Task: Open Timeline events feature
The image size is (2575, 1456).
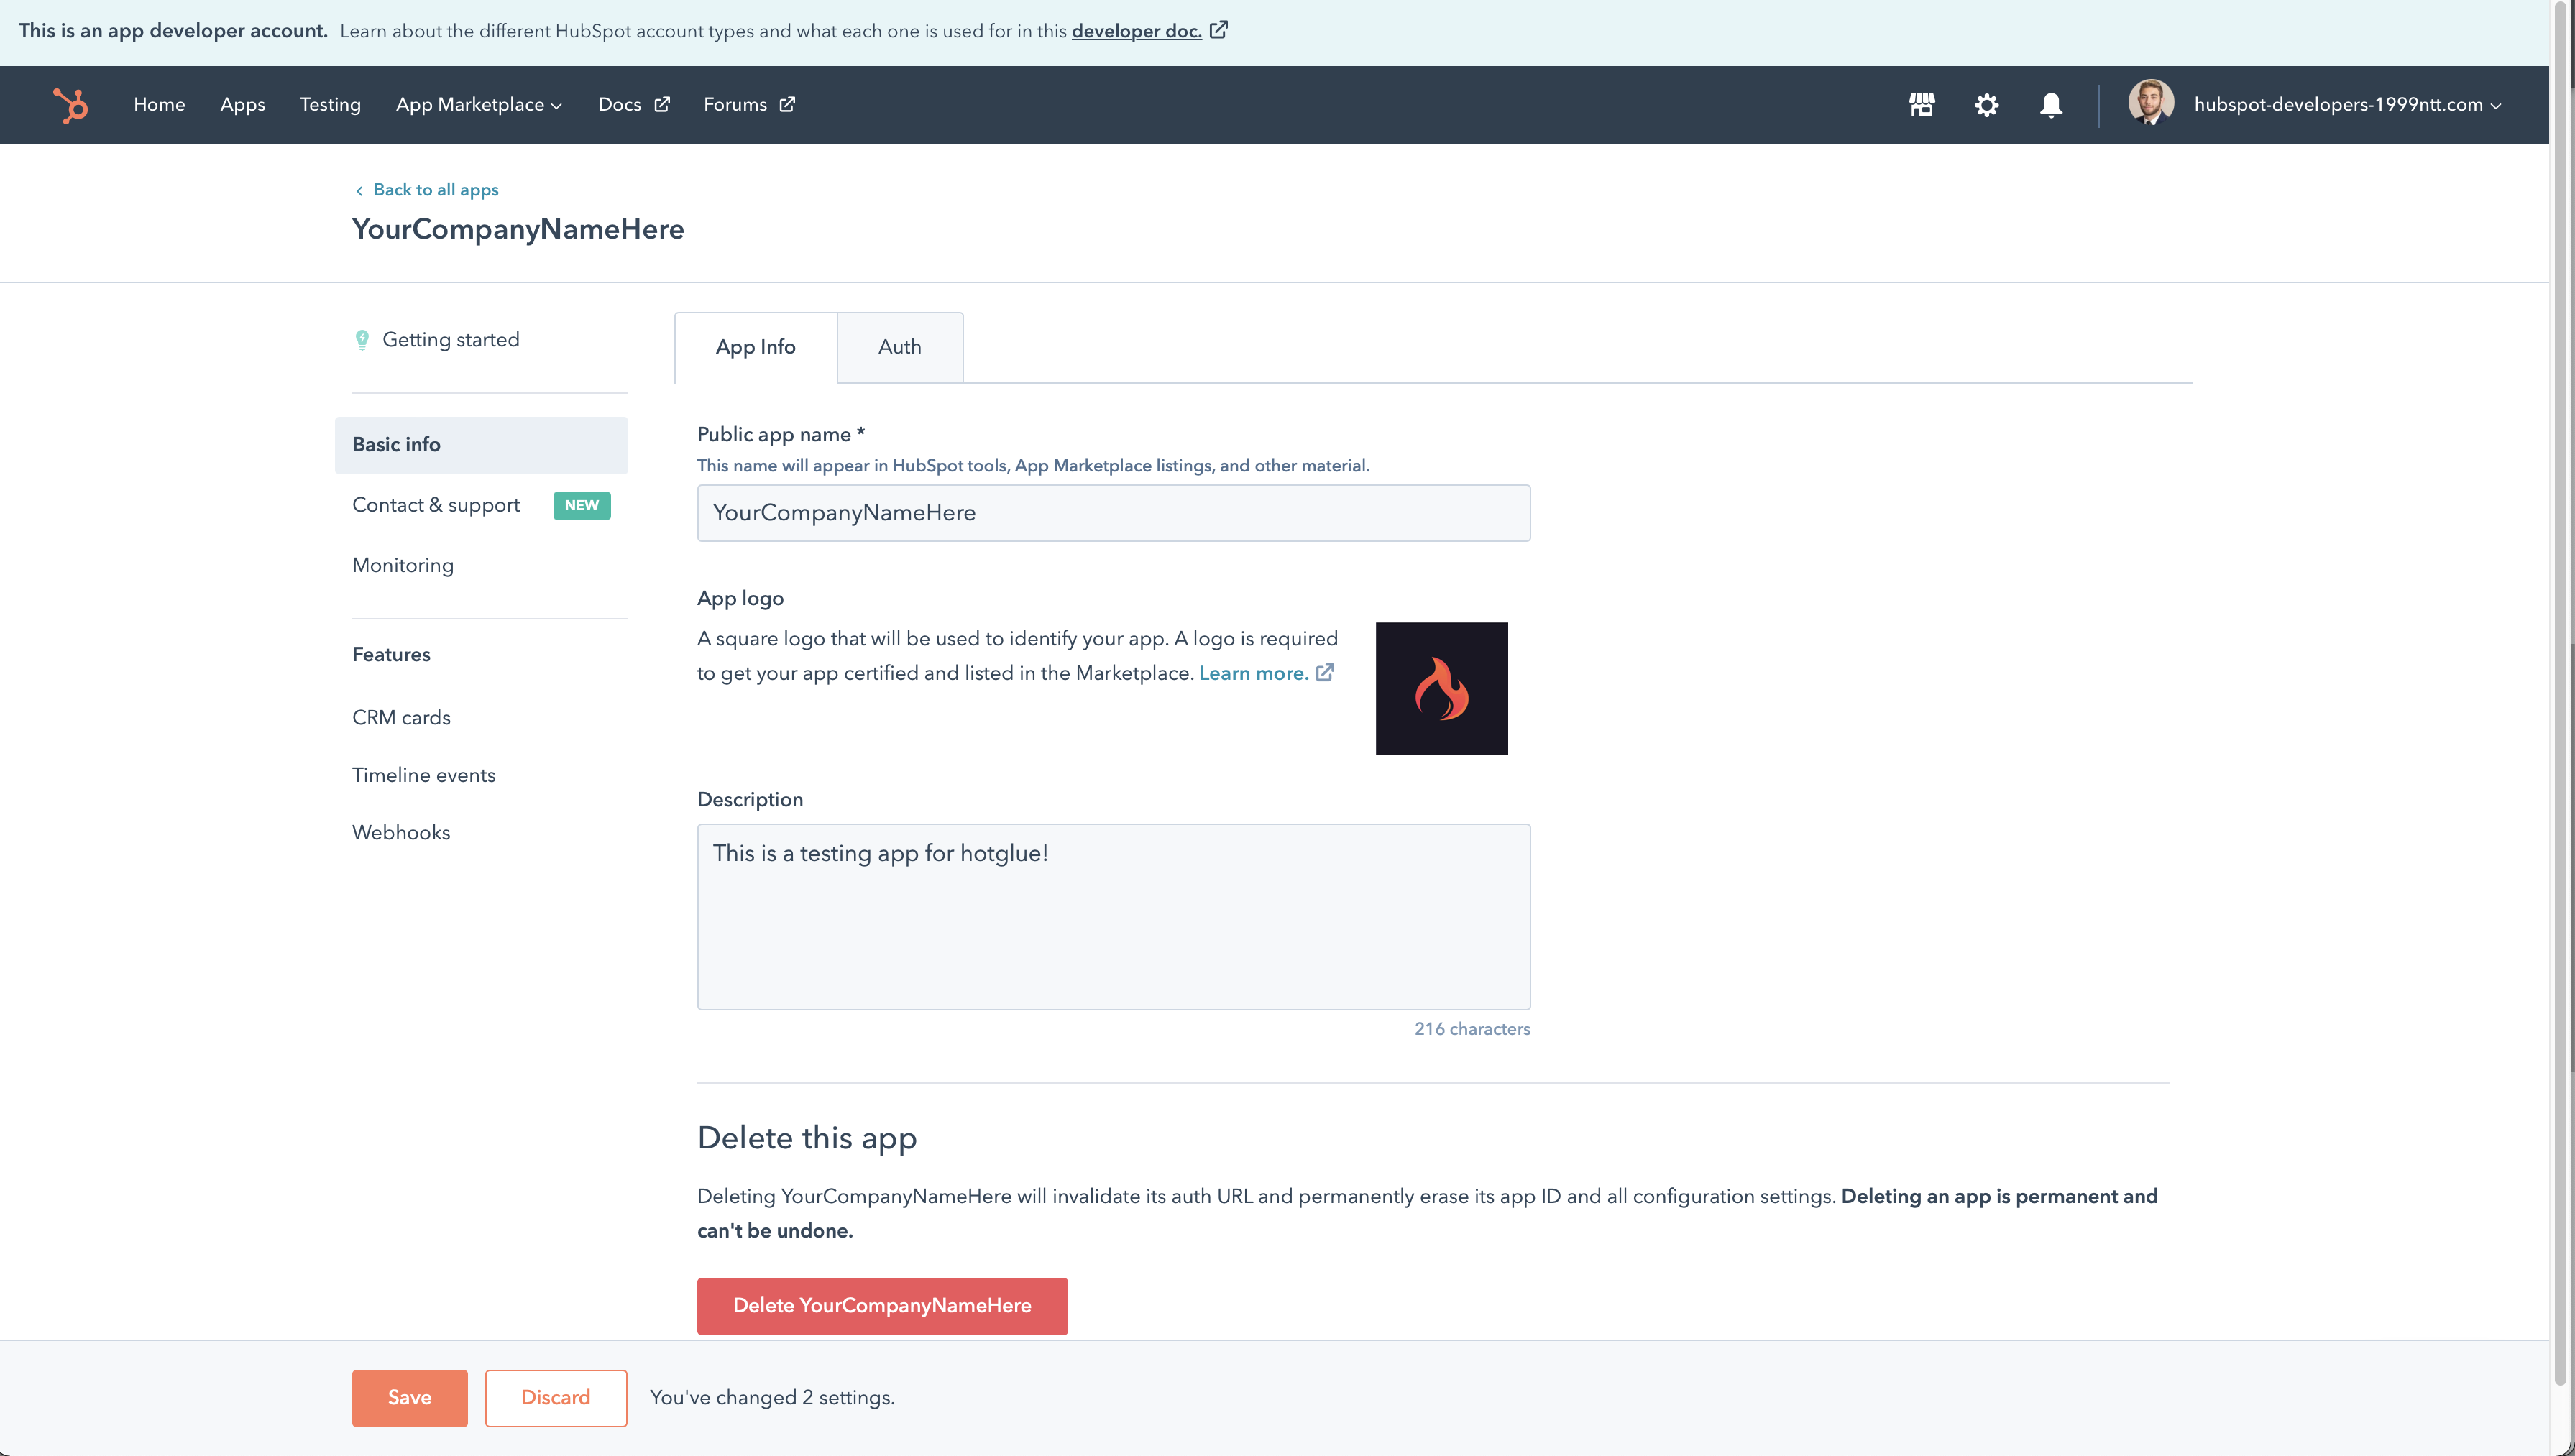Action: (423, 775)
